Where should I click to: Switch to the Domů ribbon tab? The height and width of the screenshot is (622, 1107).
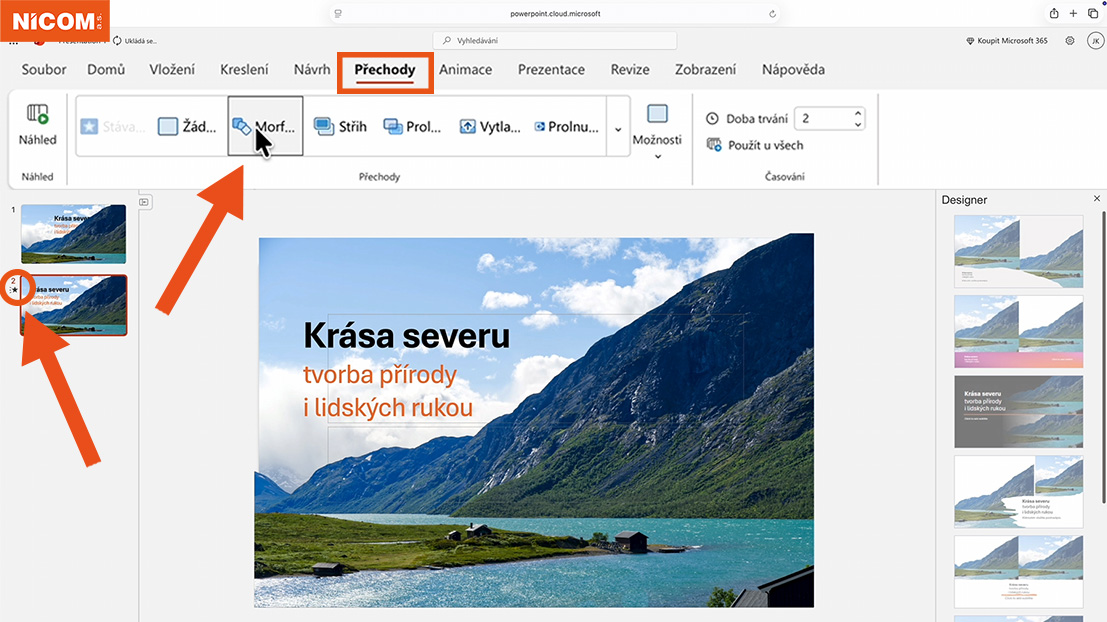[106, 69]
